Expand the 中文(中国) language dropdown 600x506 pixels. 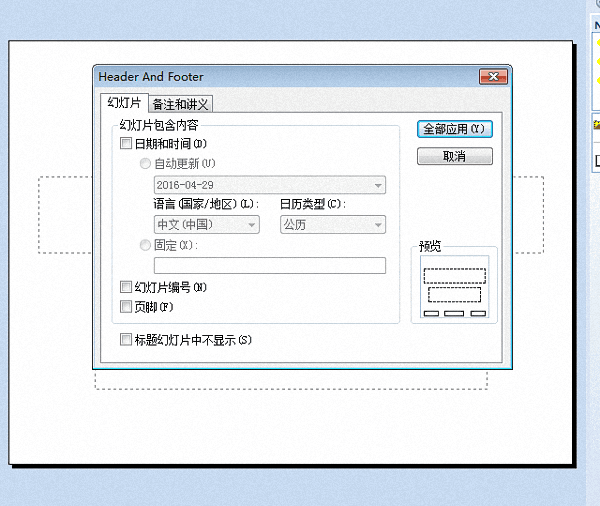point(206,225)
